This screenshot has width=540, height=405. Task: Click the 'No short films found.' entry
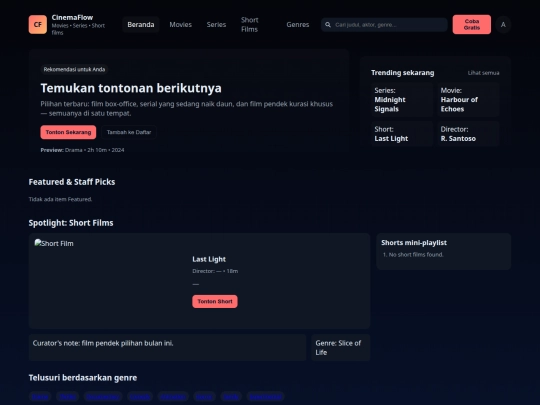pyautogui.click(x=416, y=255)
